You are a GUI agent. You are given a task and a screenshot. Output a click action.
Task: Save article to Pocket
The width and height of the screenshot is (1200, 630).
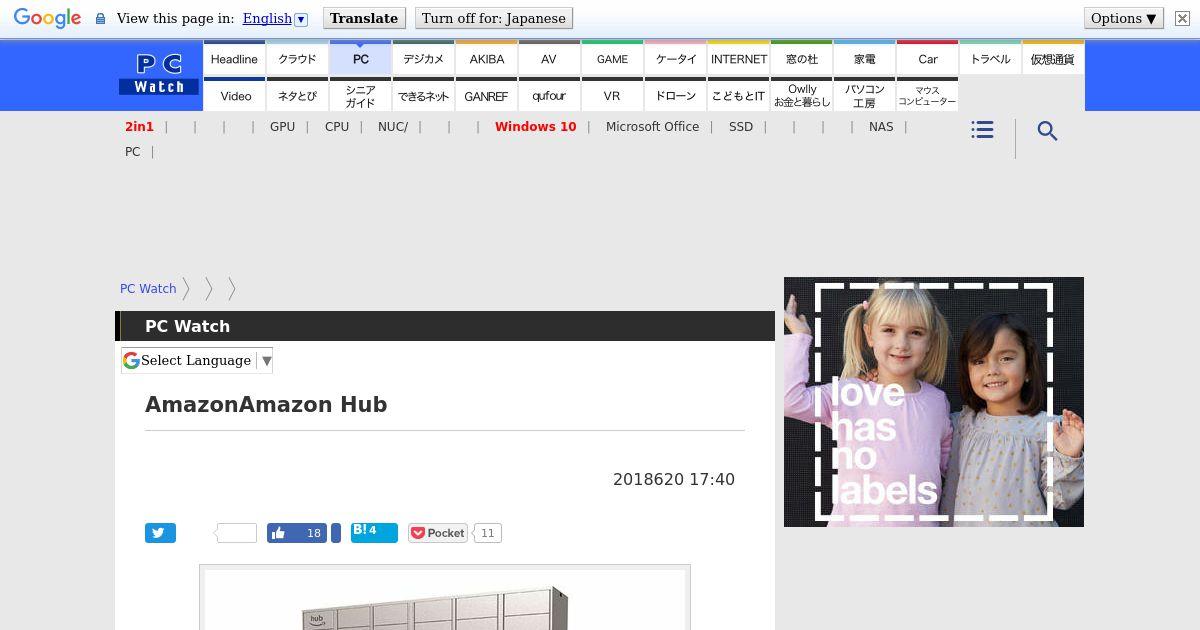coord(438,533)
